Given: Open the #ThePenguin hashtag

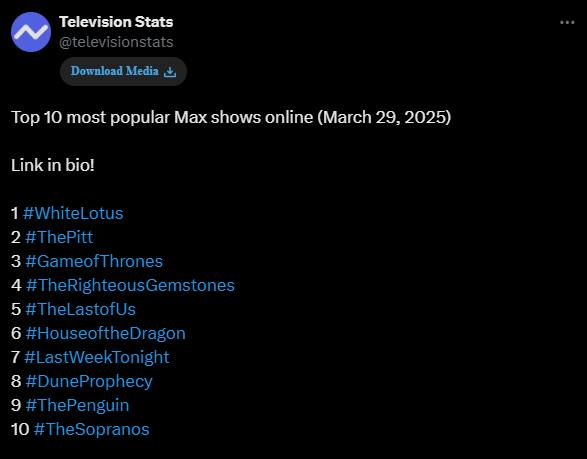Looking at the screenshot, I should [x=77, y=405].
